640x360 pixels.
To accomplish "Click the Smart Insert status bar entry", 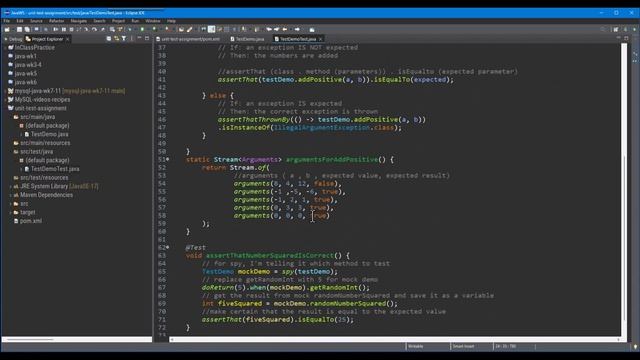I will point(463,347).
